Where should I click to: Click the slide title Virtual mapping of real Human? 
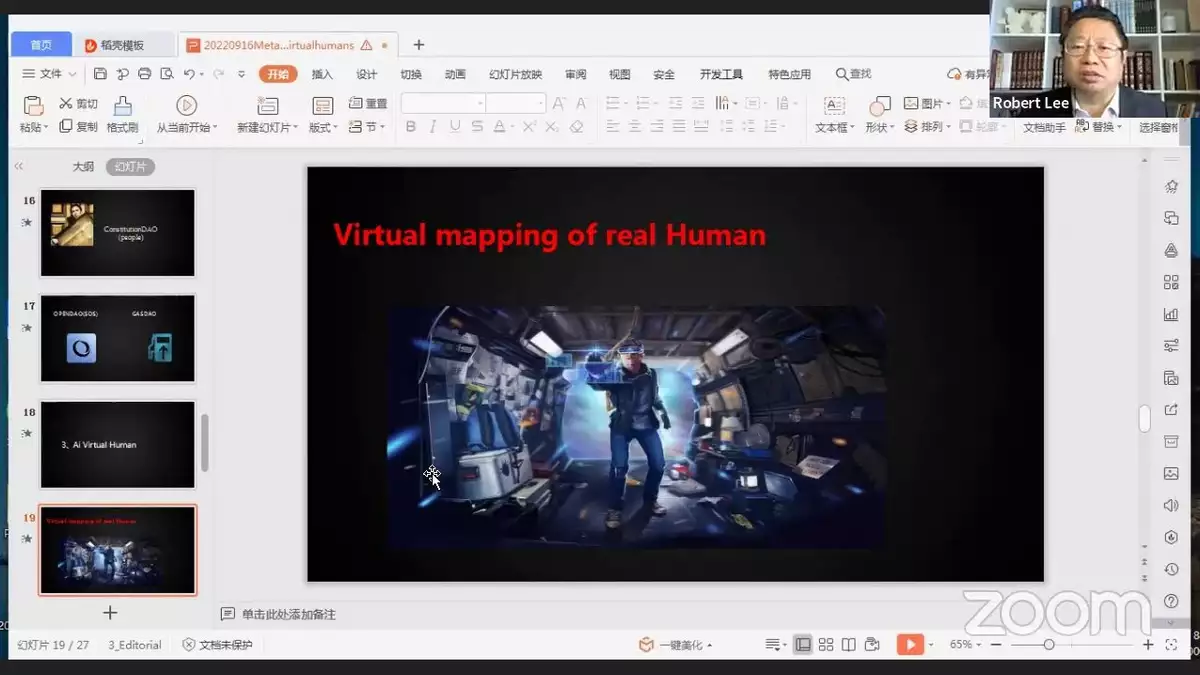(549, 235)
